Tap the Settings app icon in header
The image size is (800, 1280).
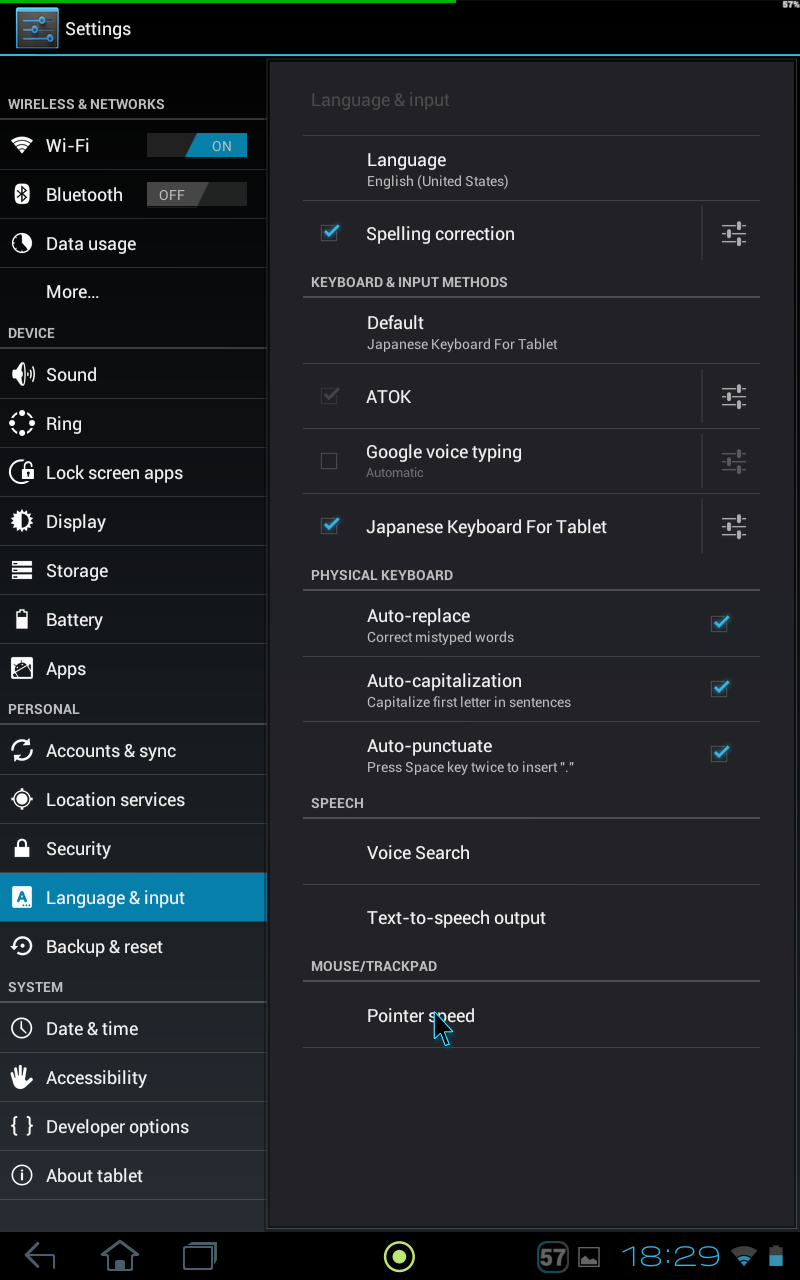[x=37, y=29]
